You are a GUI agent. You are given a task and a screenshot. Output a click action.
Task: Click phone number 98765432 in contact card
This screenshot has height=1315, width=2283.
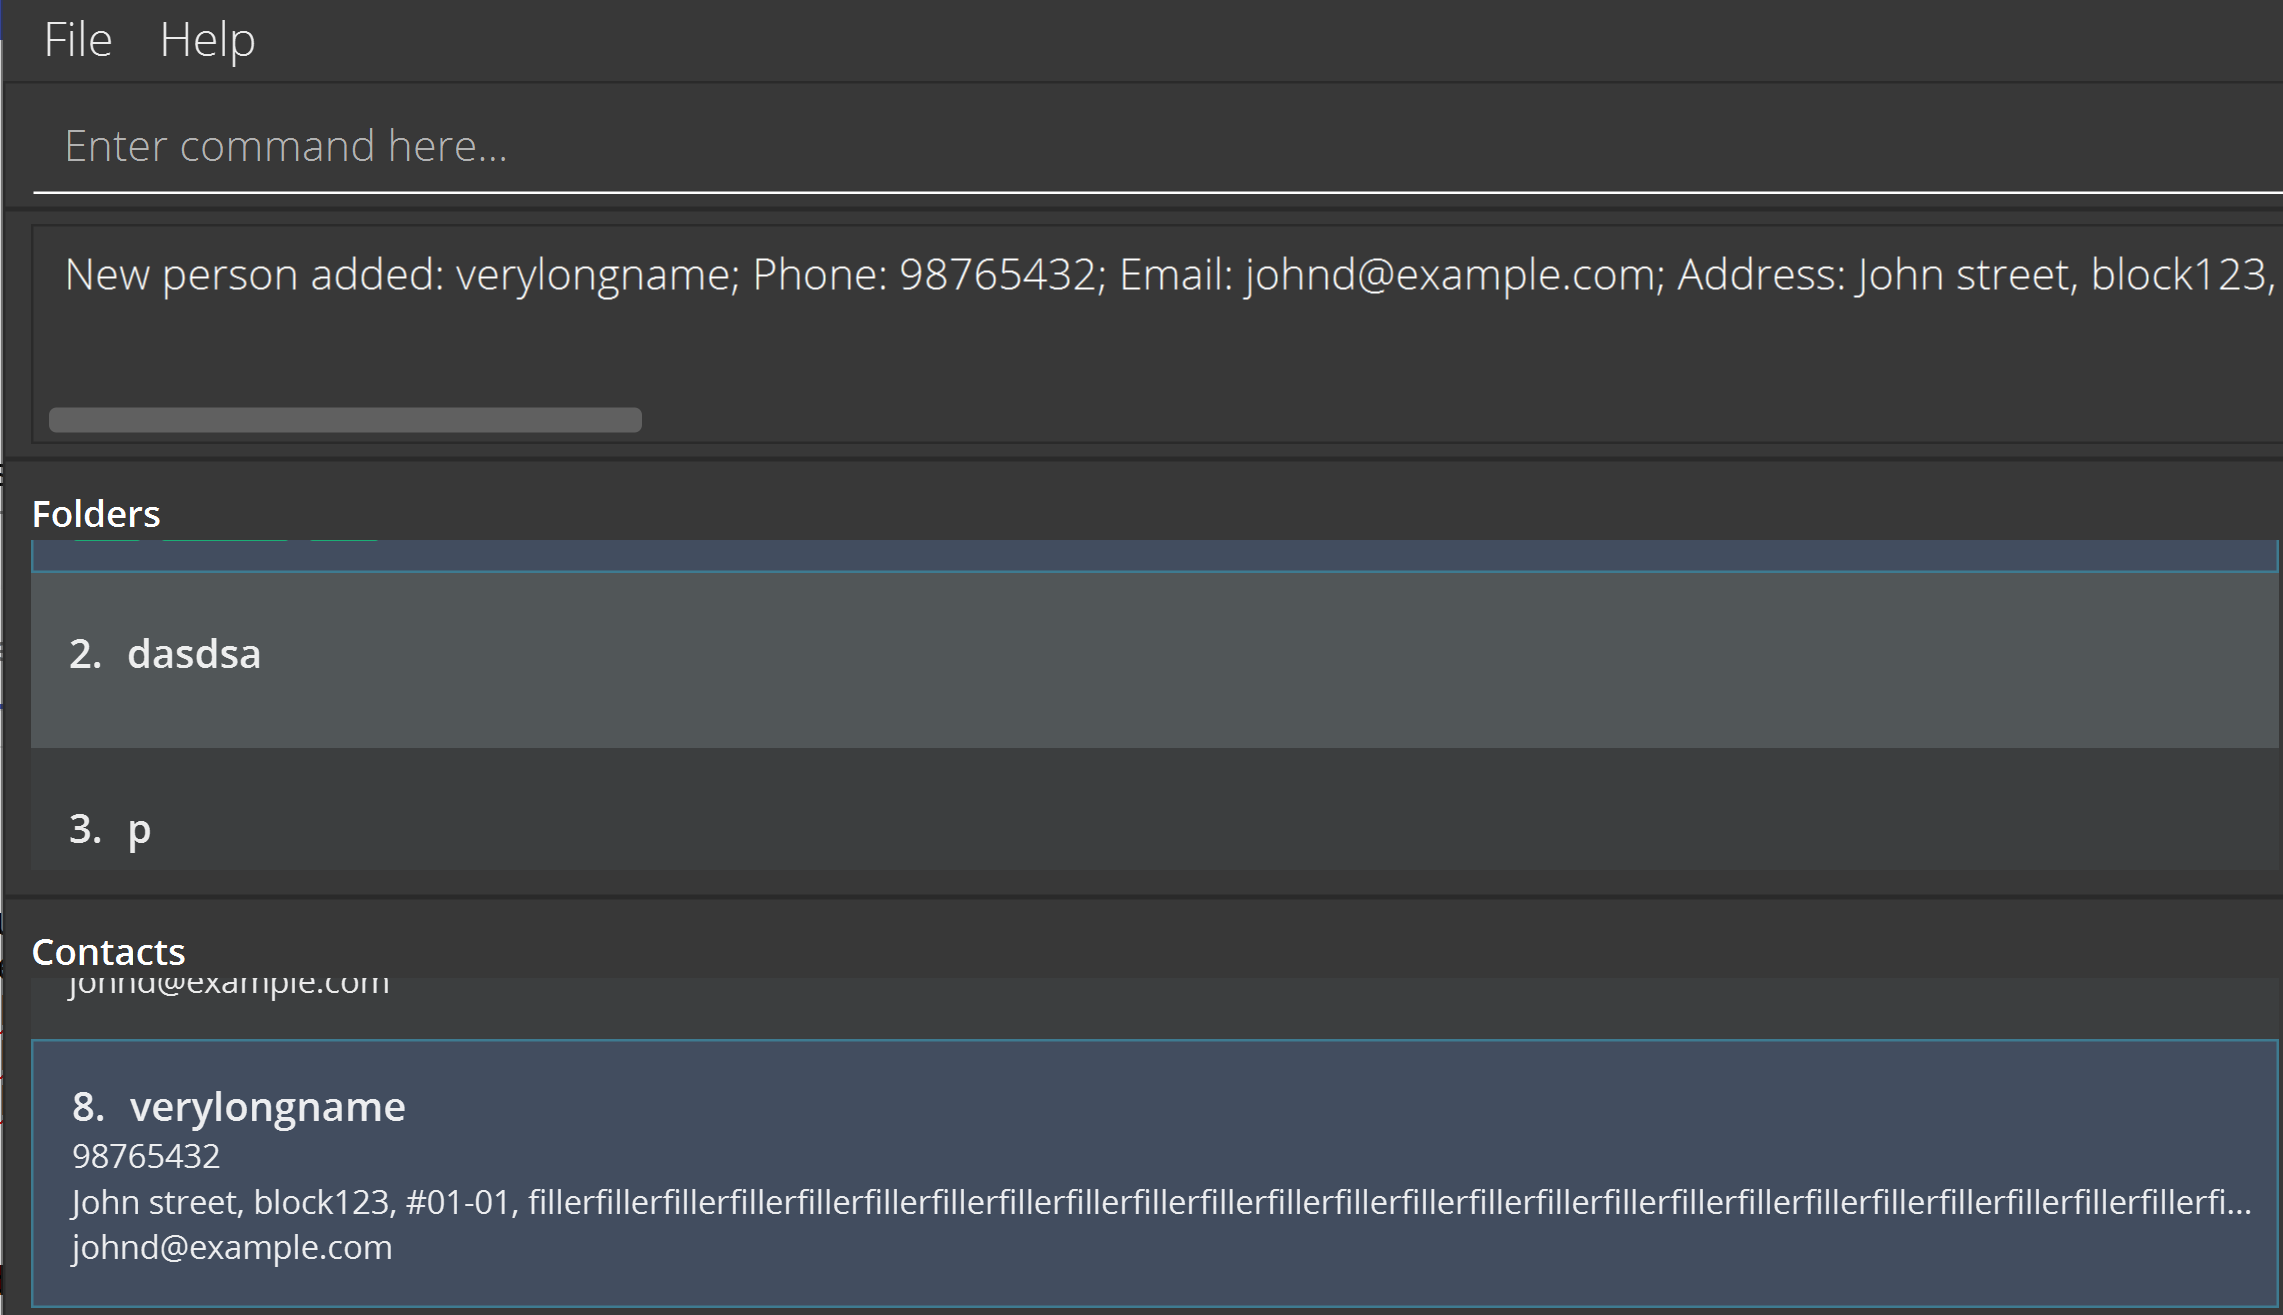tap(146, 1157)
